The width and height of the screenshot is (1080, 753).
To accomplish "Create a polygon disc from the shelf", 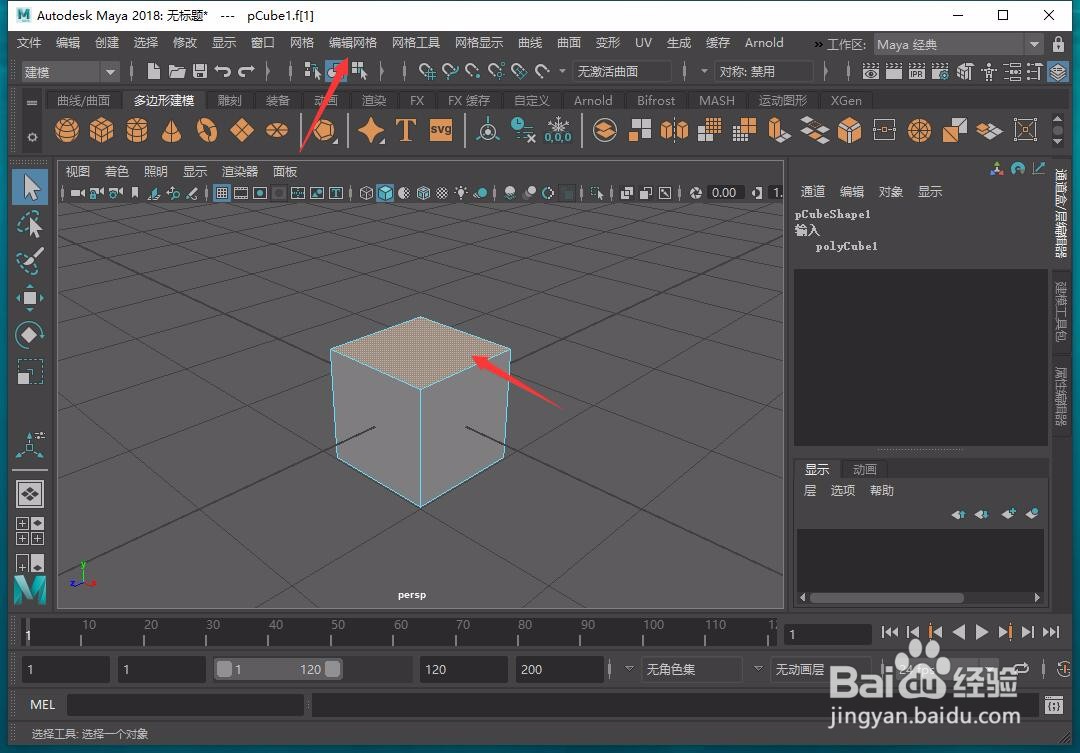I will coord(277,130).
